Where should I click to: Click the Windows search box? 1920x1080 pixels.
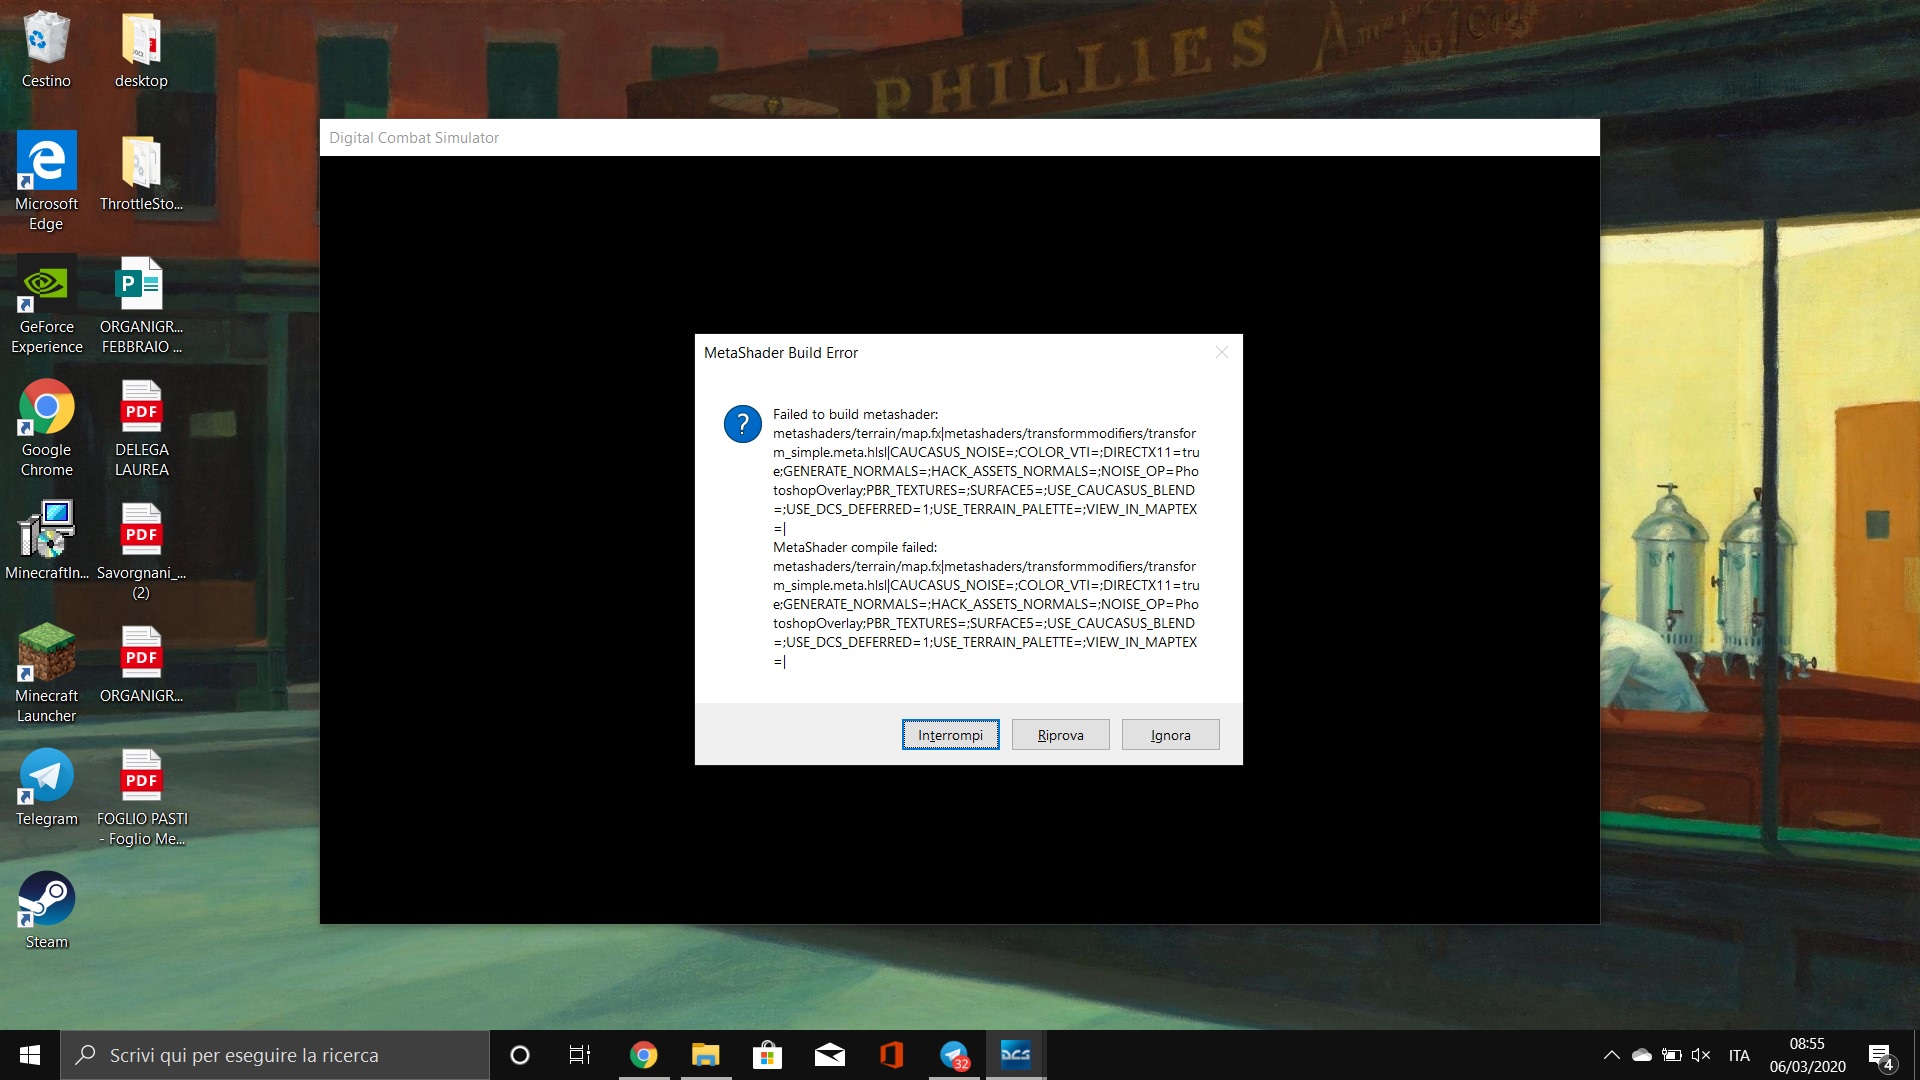point(275,1055)
